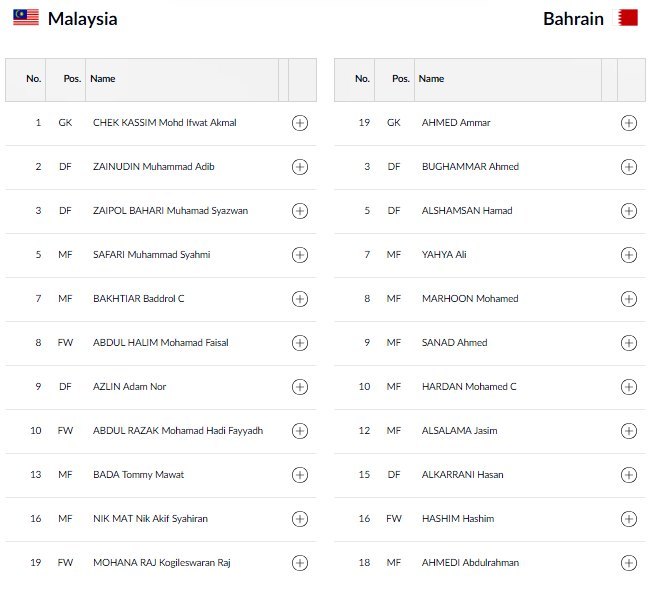The height and width of the screenshot is (591, 669).
Task: Expand AZLIN Adam Nor row
Action: (299, 387)
